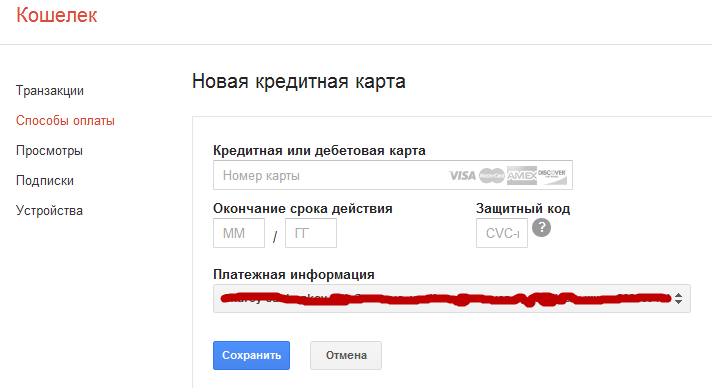Screen dimensions: 712x388
Task: Click the Visa card logo
Action: (x=462, y=175)
